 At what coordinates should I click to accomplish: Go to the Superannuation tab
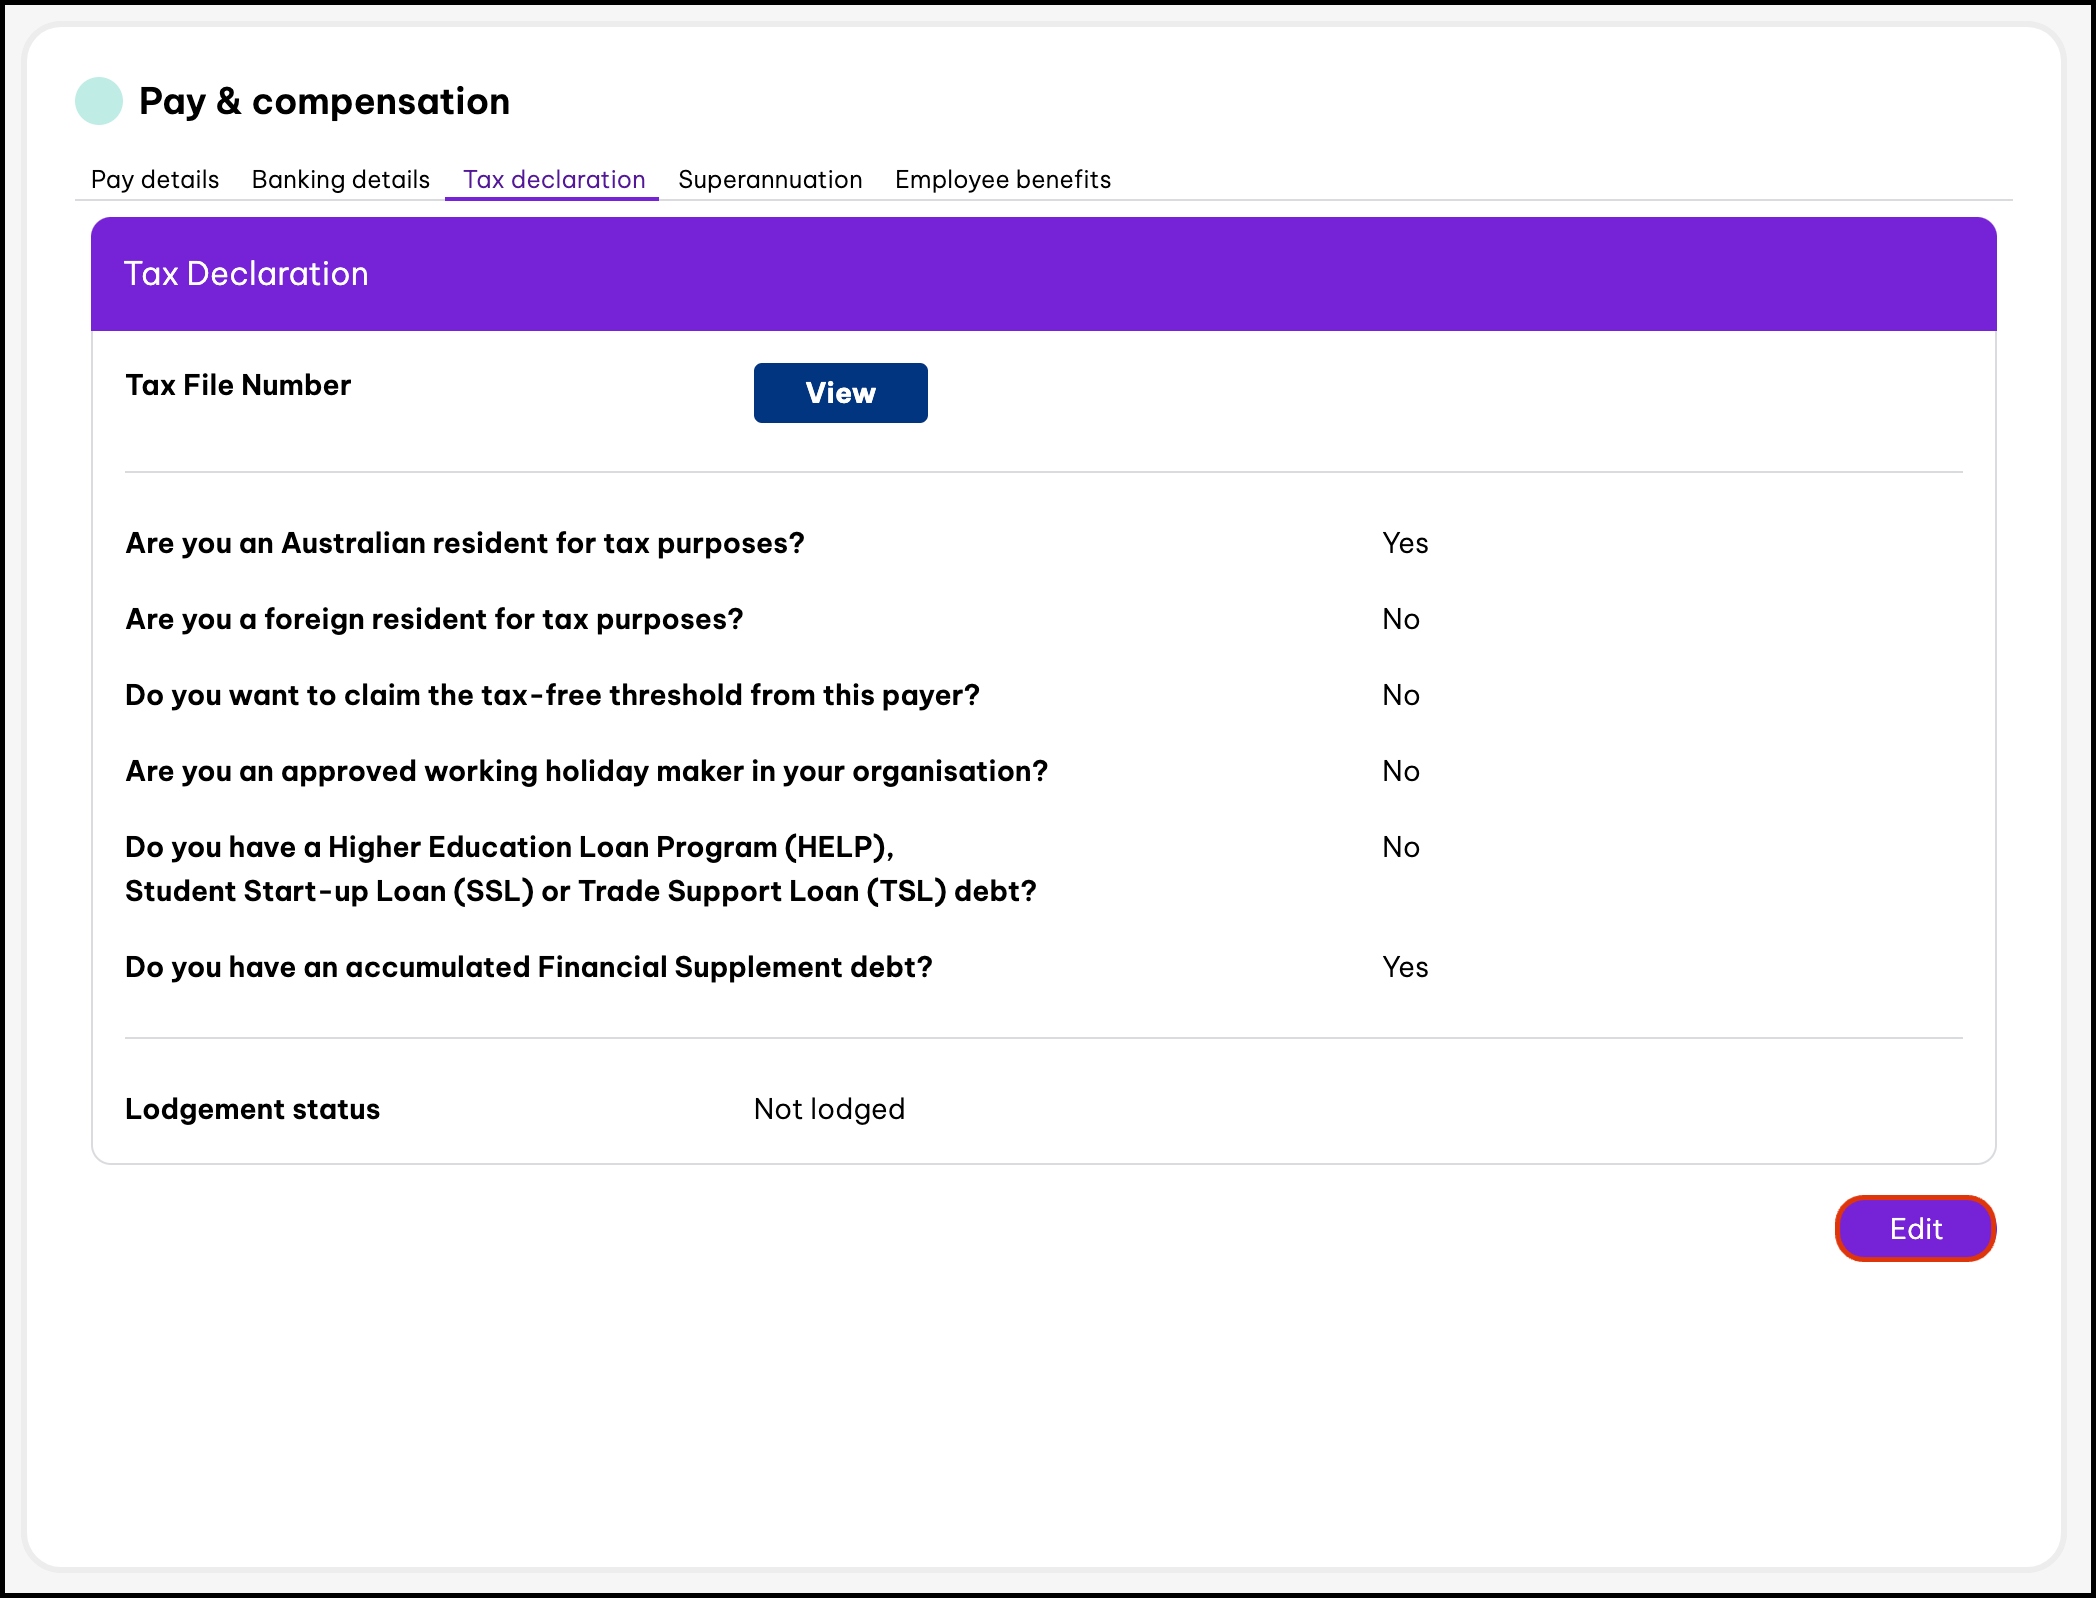point(770,180)
